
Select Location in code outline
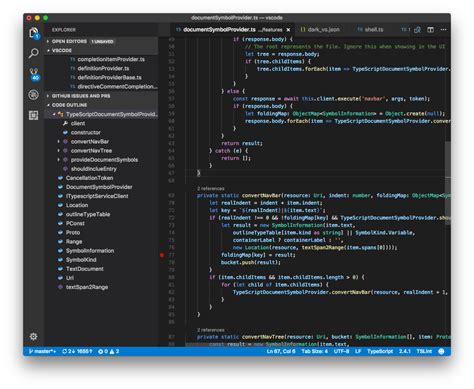click(x=77, y=205)
